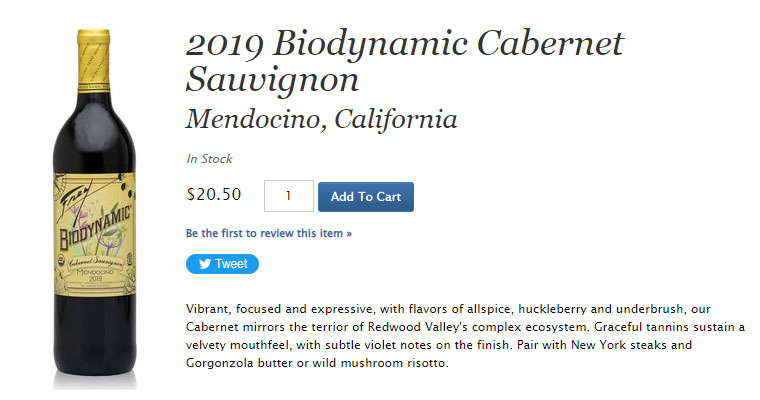Open the 'Be the first to review' link

pyautogui.click(x=269, y=233)
